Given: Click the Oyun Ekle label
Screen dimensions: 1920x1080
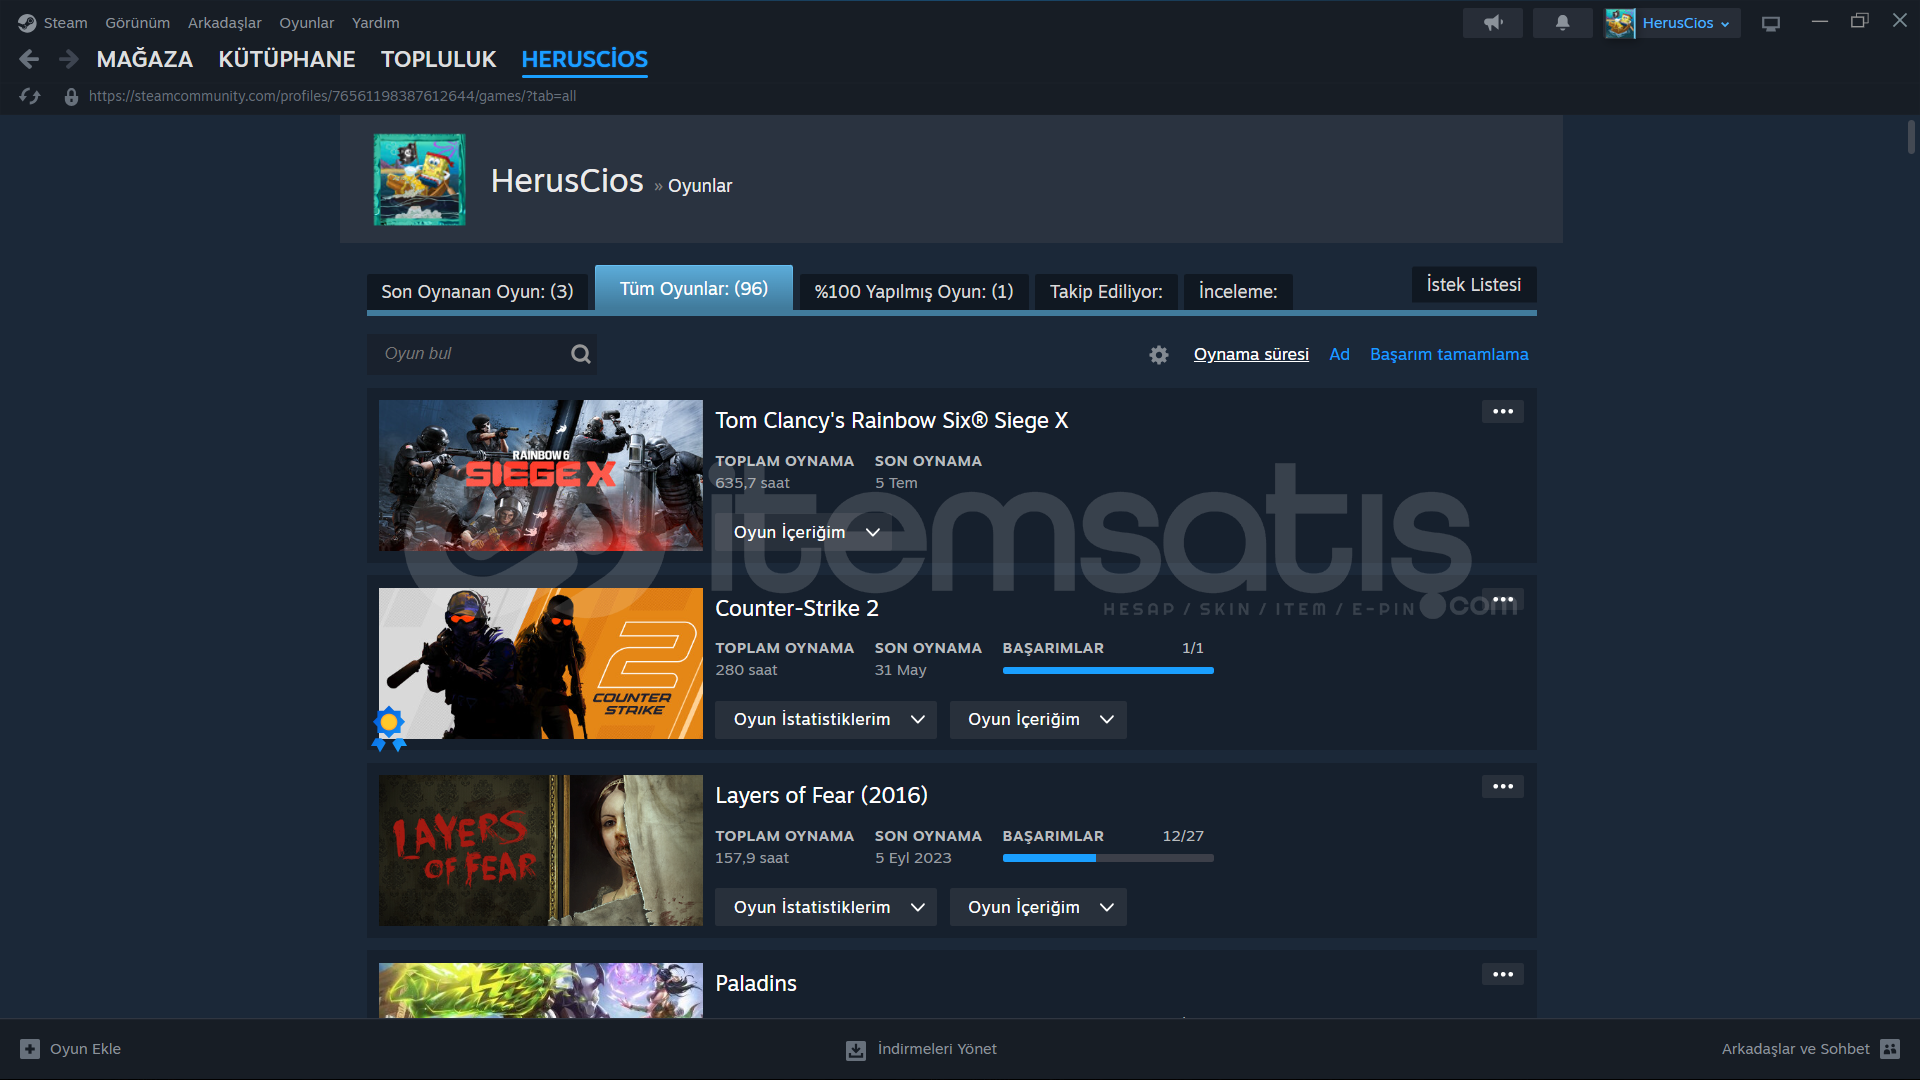Looking at the screenshot, I should pos(85,1049).
